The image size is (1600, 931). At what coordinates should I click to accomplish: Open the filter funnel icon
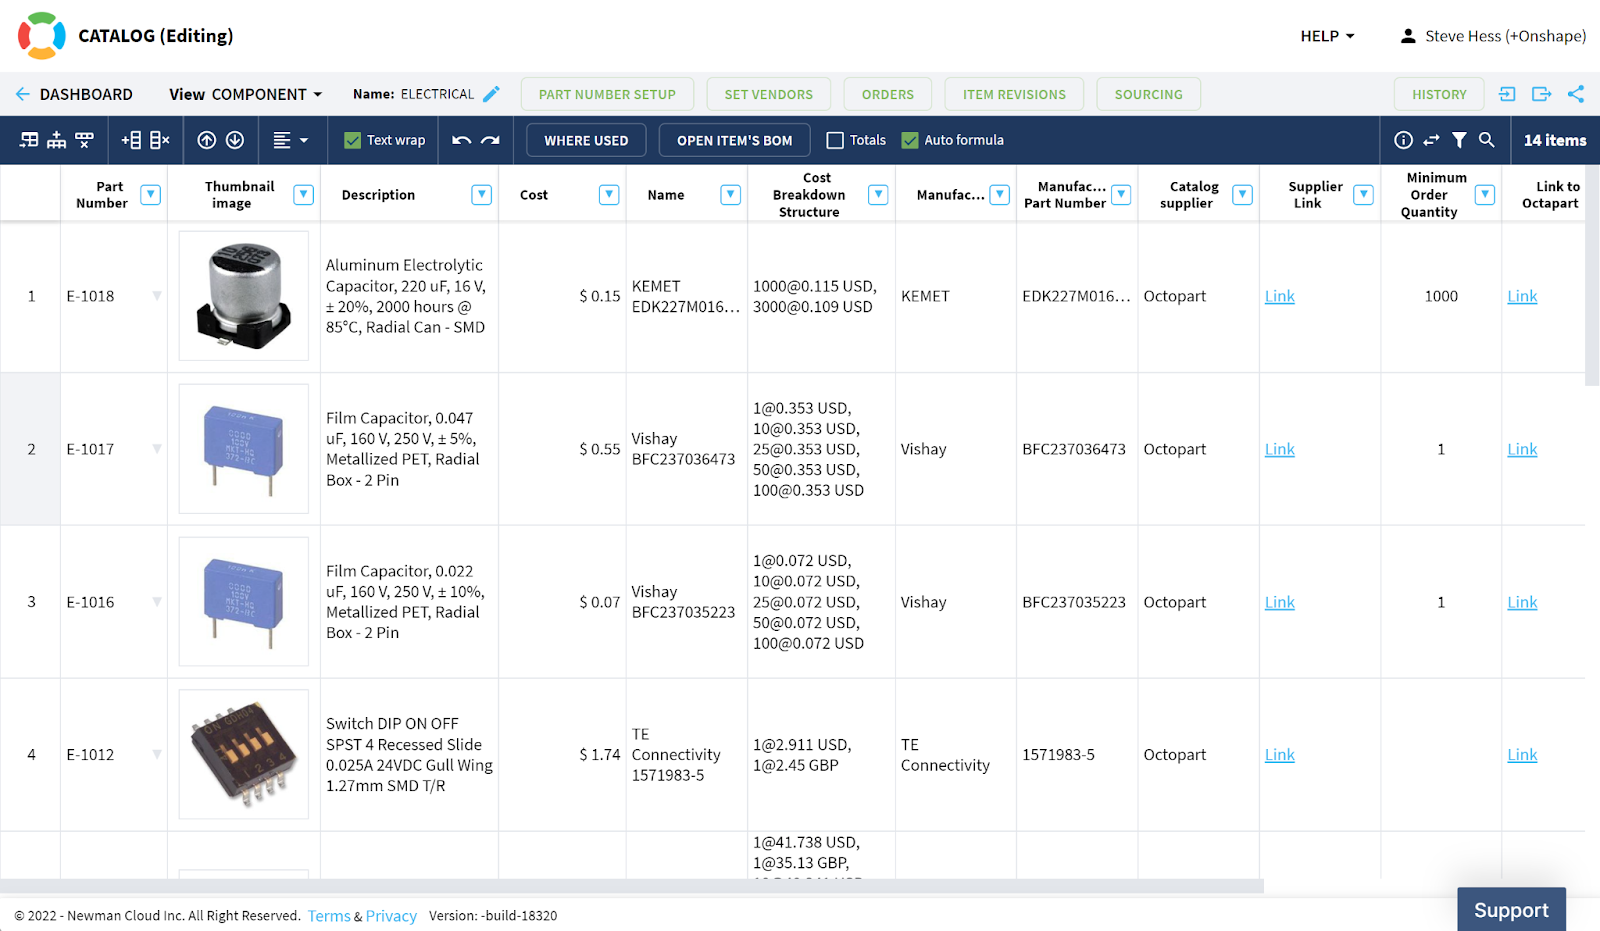click(x=1460, y=140)
